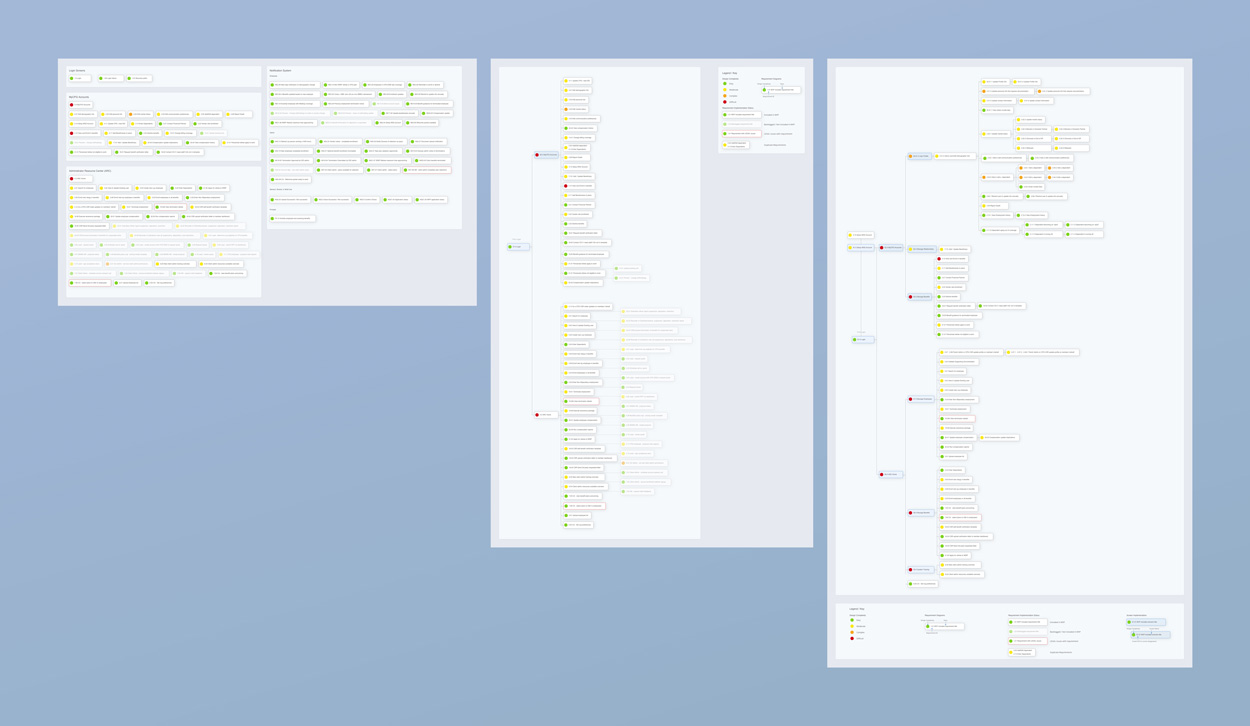The image size is (1250, 726).
Task: Click the green Easy dot in bottom-right legend
Action: pos(852,620)
